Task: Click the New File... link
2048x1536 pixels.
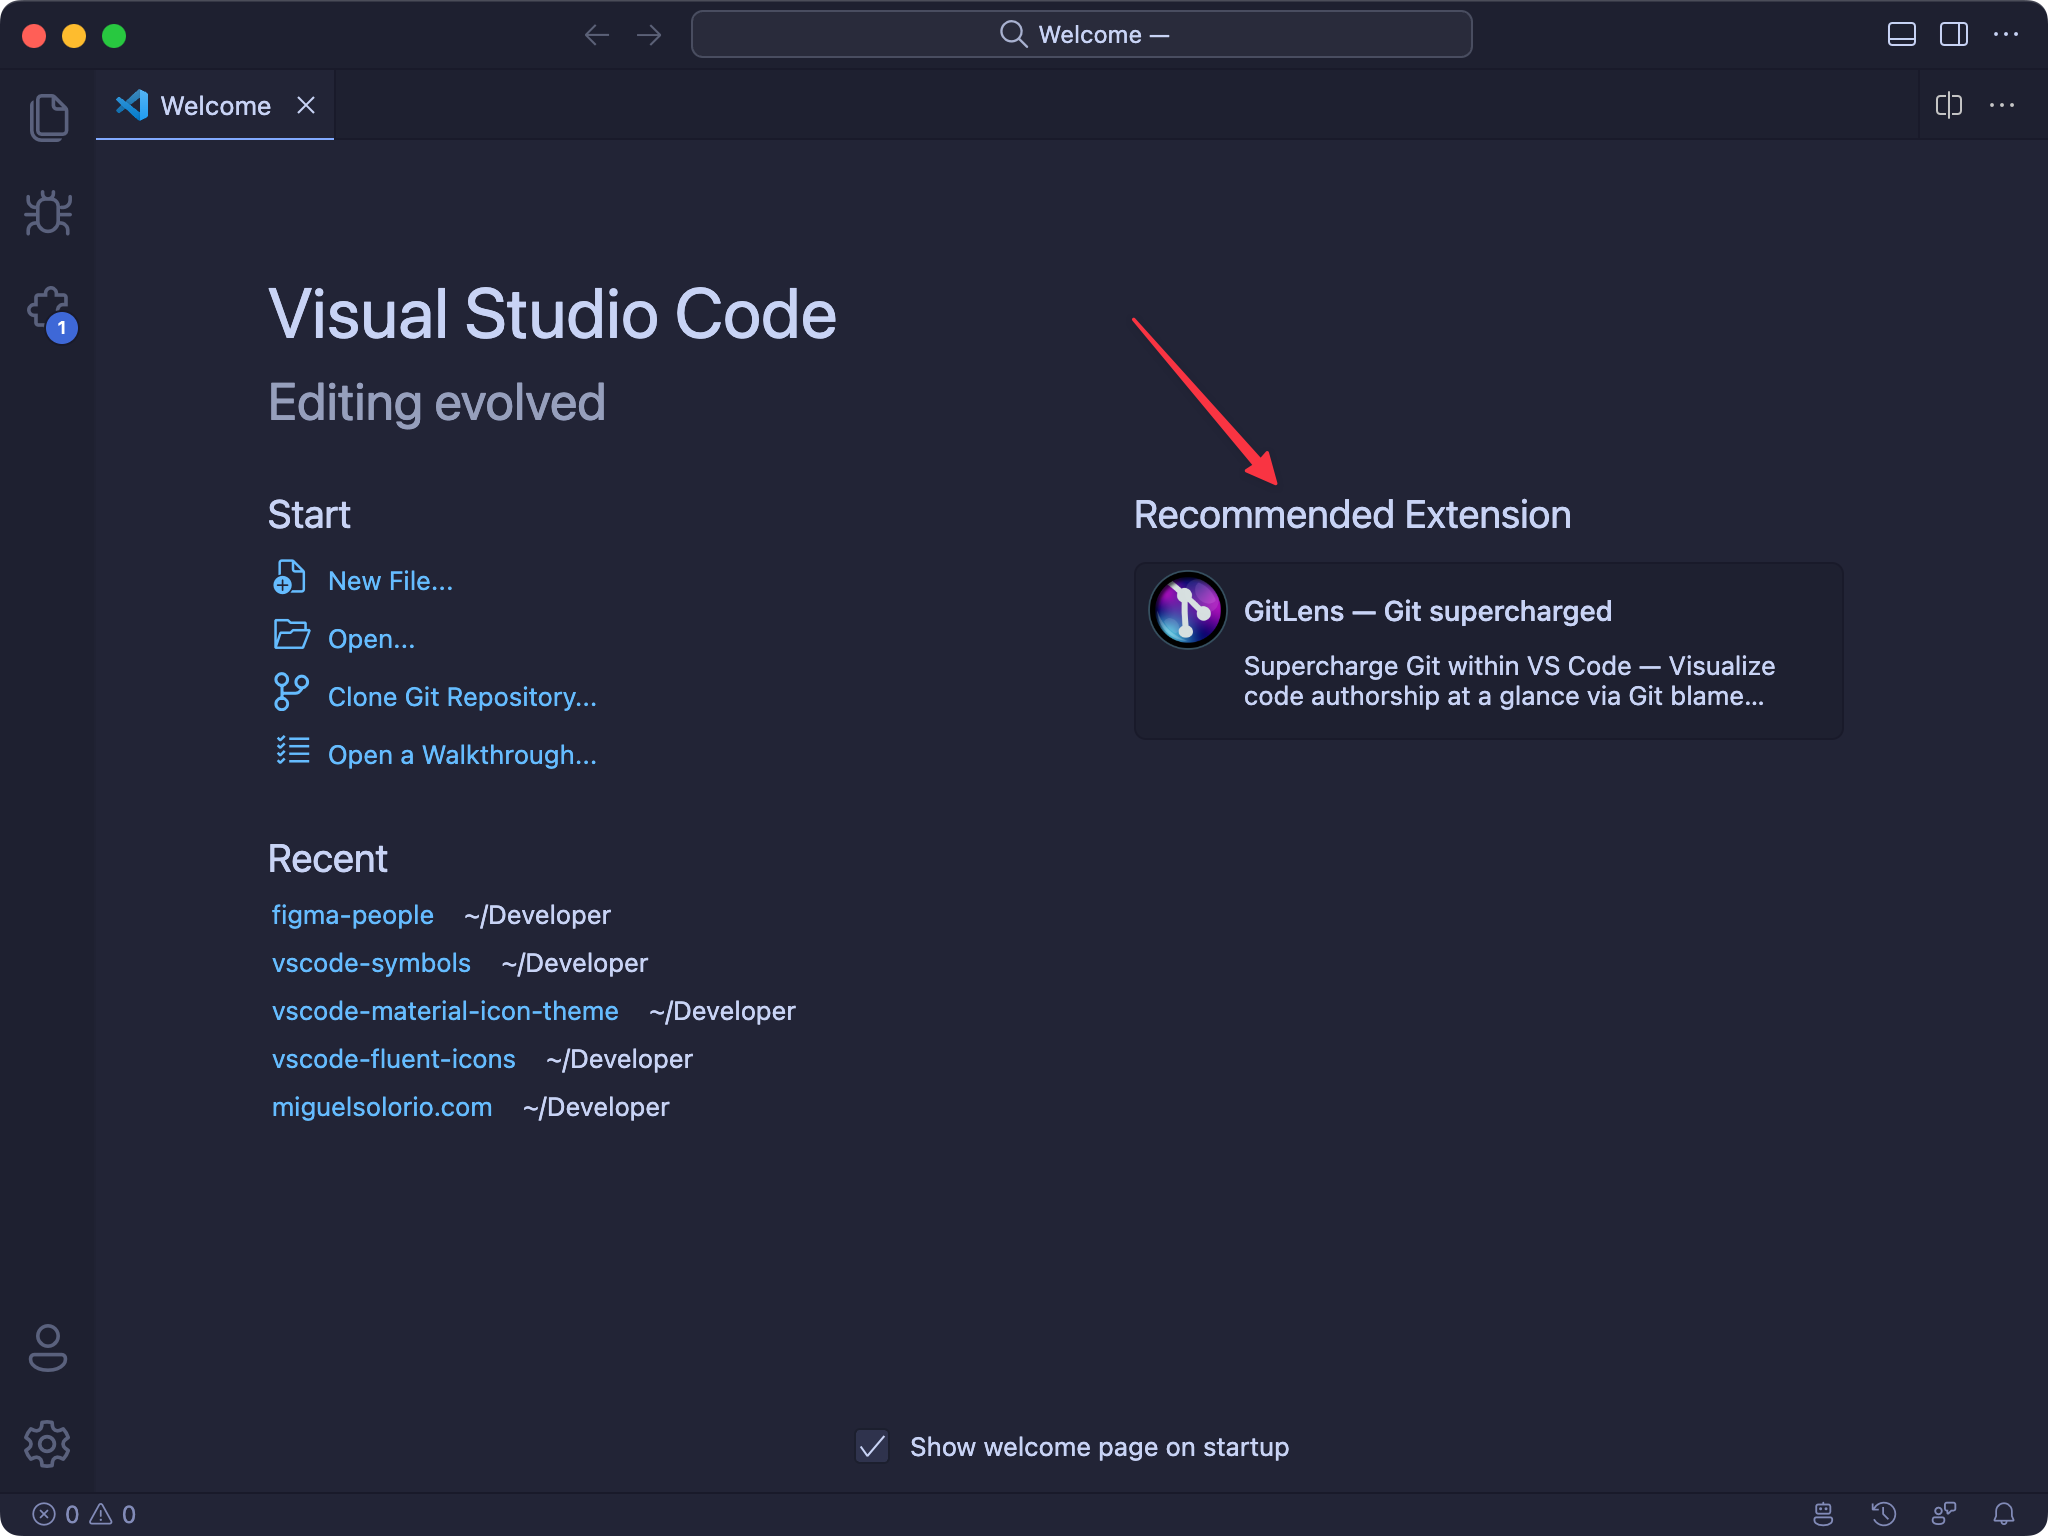Action: point(390,581)
